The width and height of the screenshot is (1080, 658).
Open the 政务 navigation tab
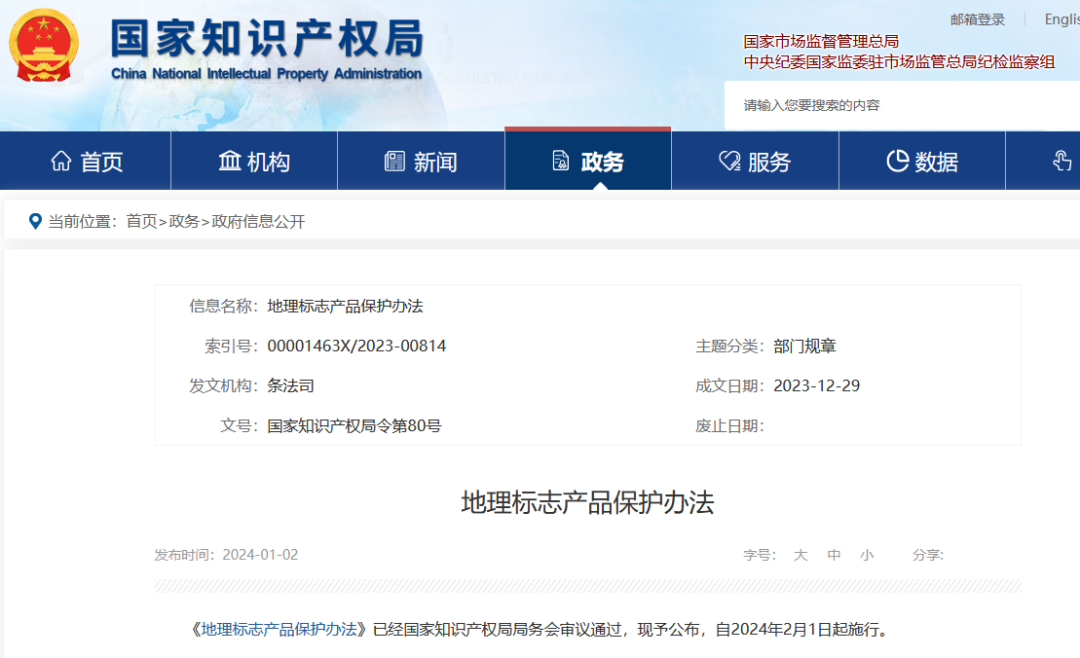pyautogui.click(x=588, y=159)
